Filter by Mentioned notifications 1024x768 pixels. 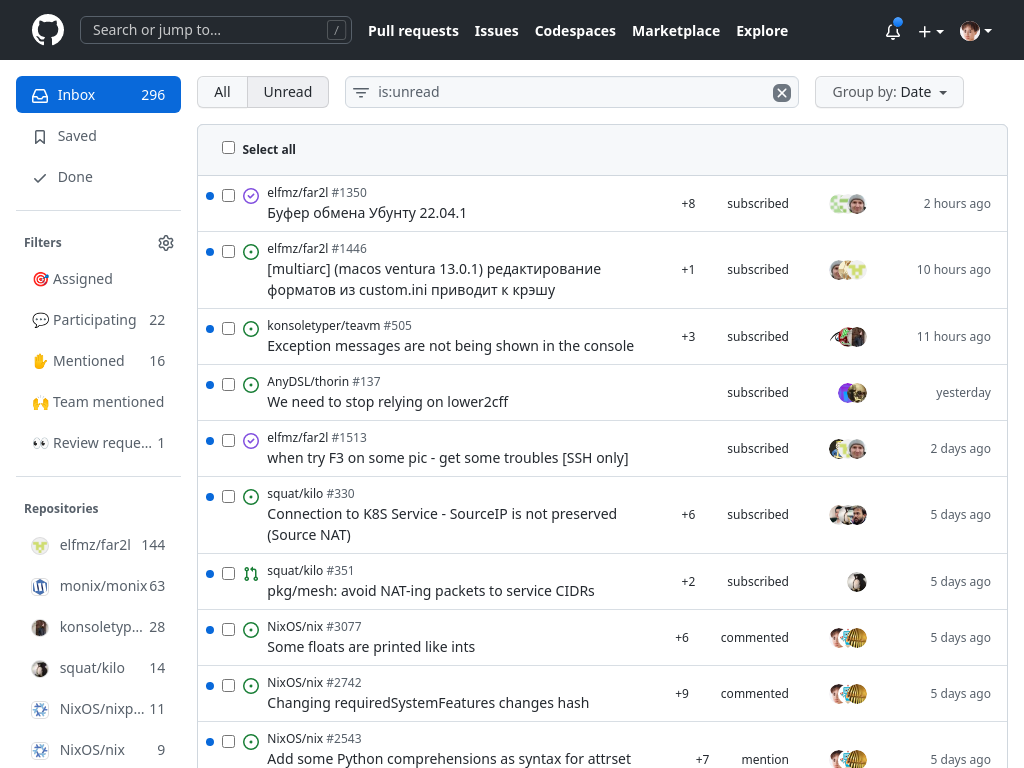[x=99, y=361]
